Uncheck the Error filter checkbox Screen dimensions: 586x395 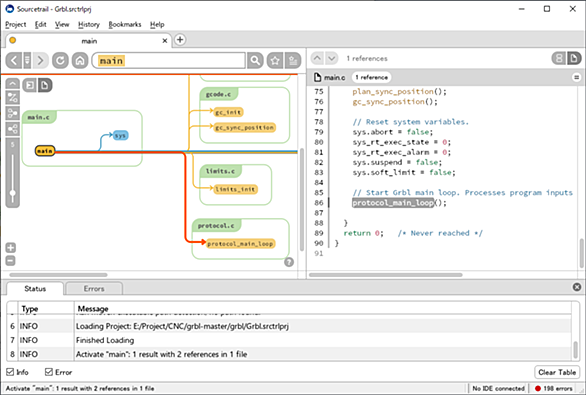49,372
